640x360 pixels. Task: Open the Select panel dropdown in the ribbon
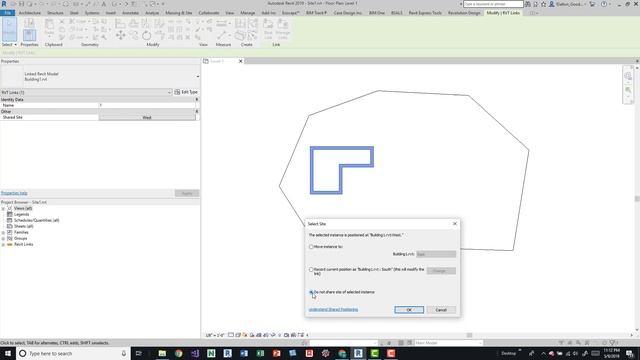(x=9, y=44)
